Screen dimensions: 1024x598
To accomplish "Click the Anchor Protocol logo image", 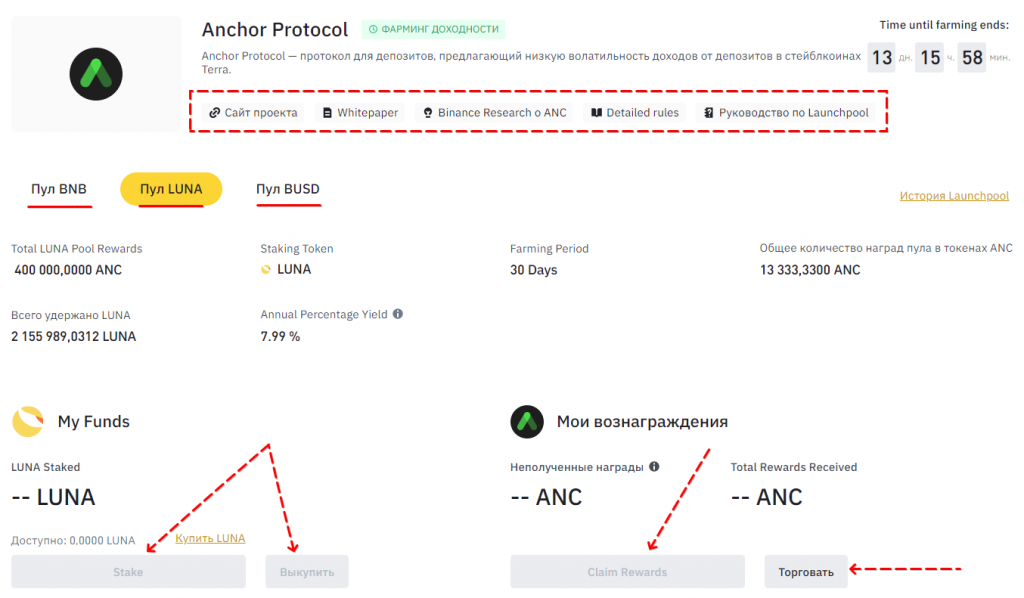I will (96, 73).
